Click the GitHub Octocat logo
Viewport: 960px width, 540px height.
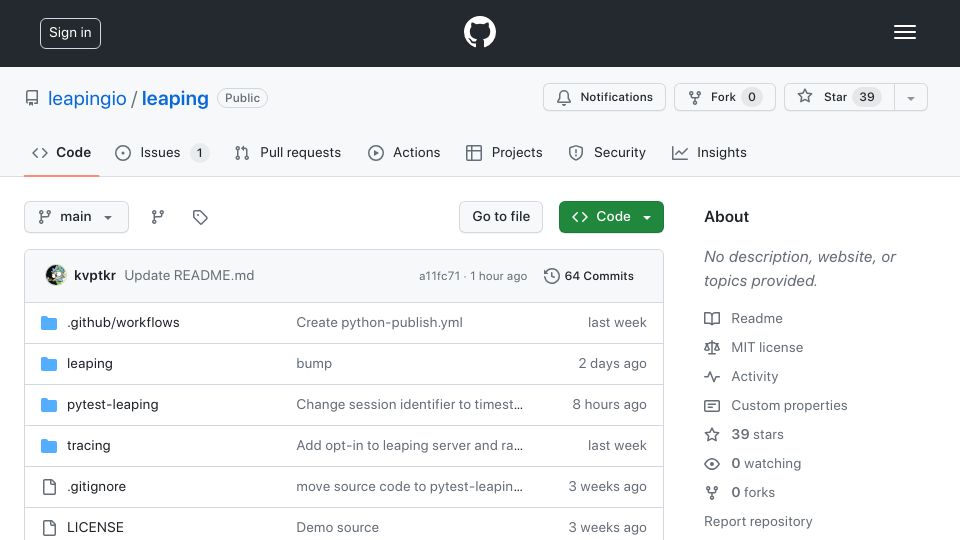coord(479,32)
